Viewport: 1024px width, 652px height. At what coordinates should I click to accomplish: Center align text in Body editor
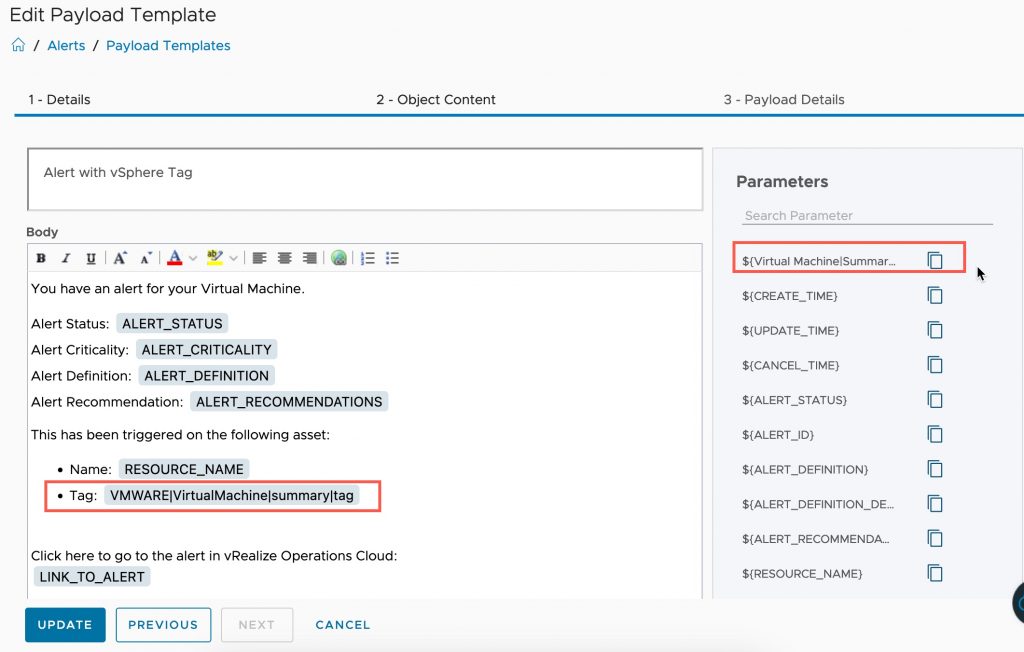coord(284,258)
